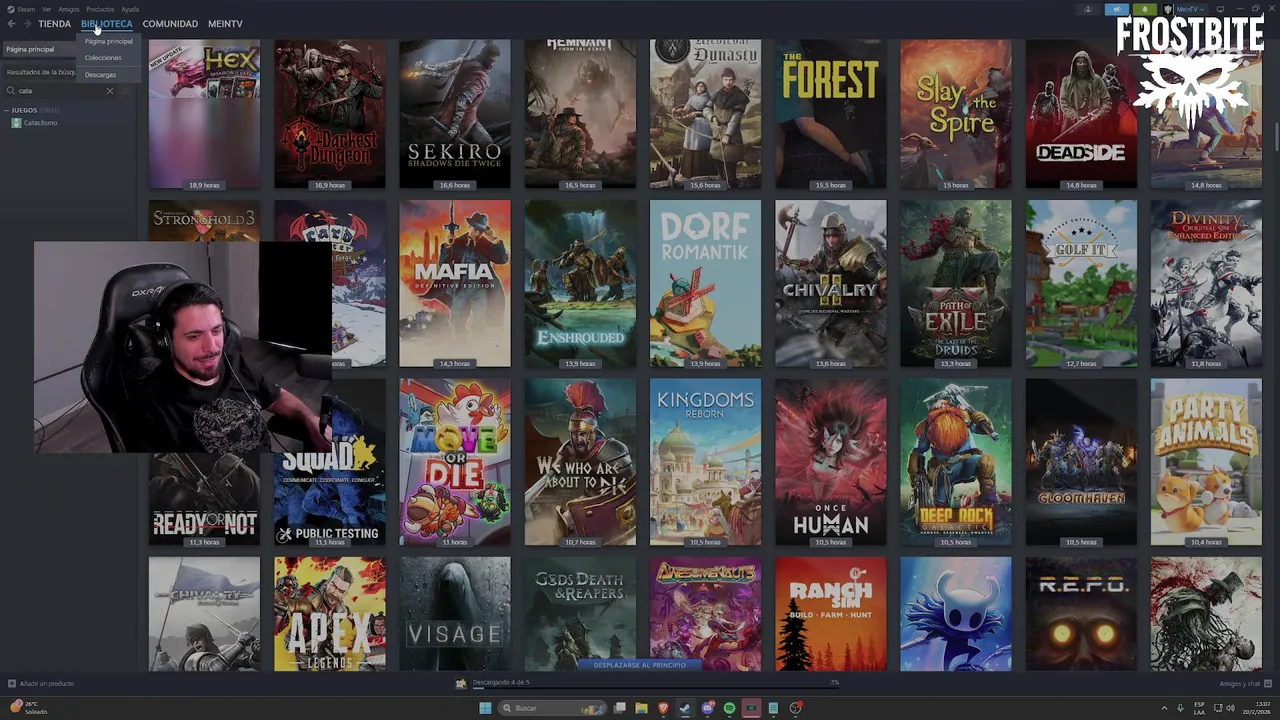Open the blue announcements megaphone icon
Viewport: 1280px width, 720px height.
[x=1117, y=9]
